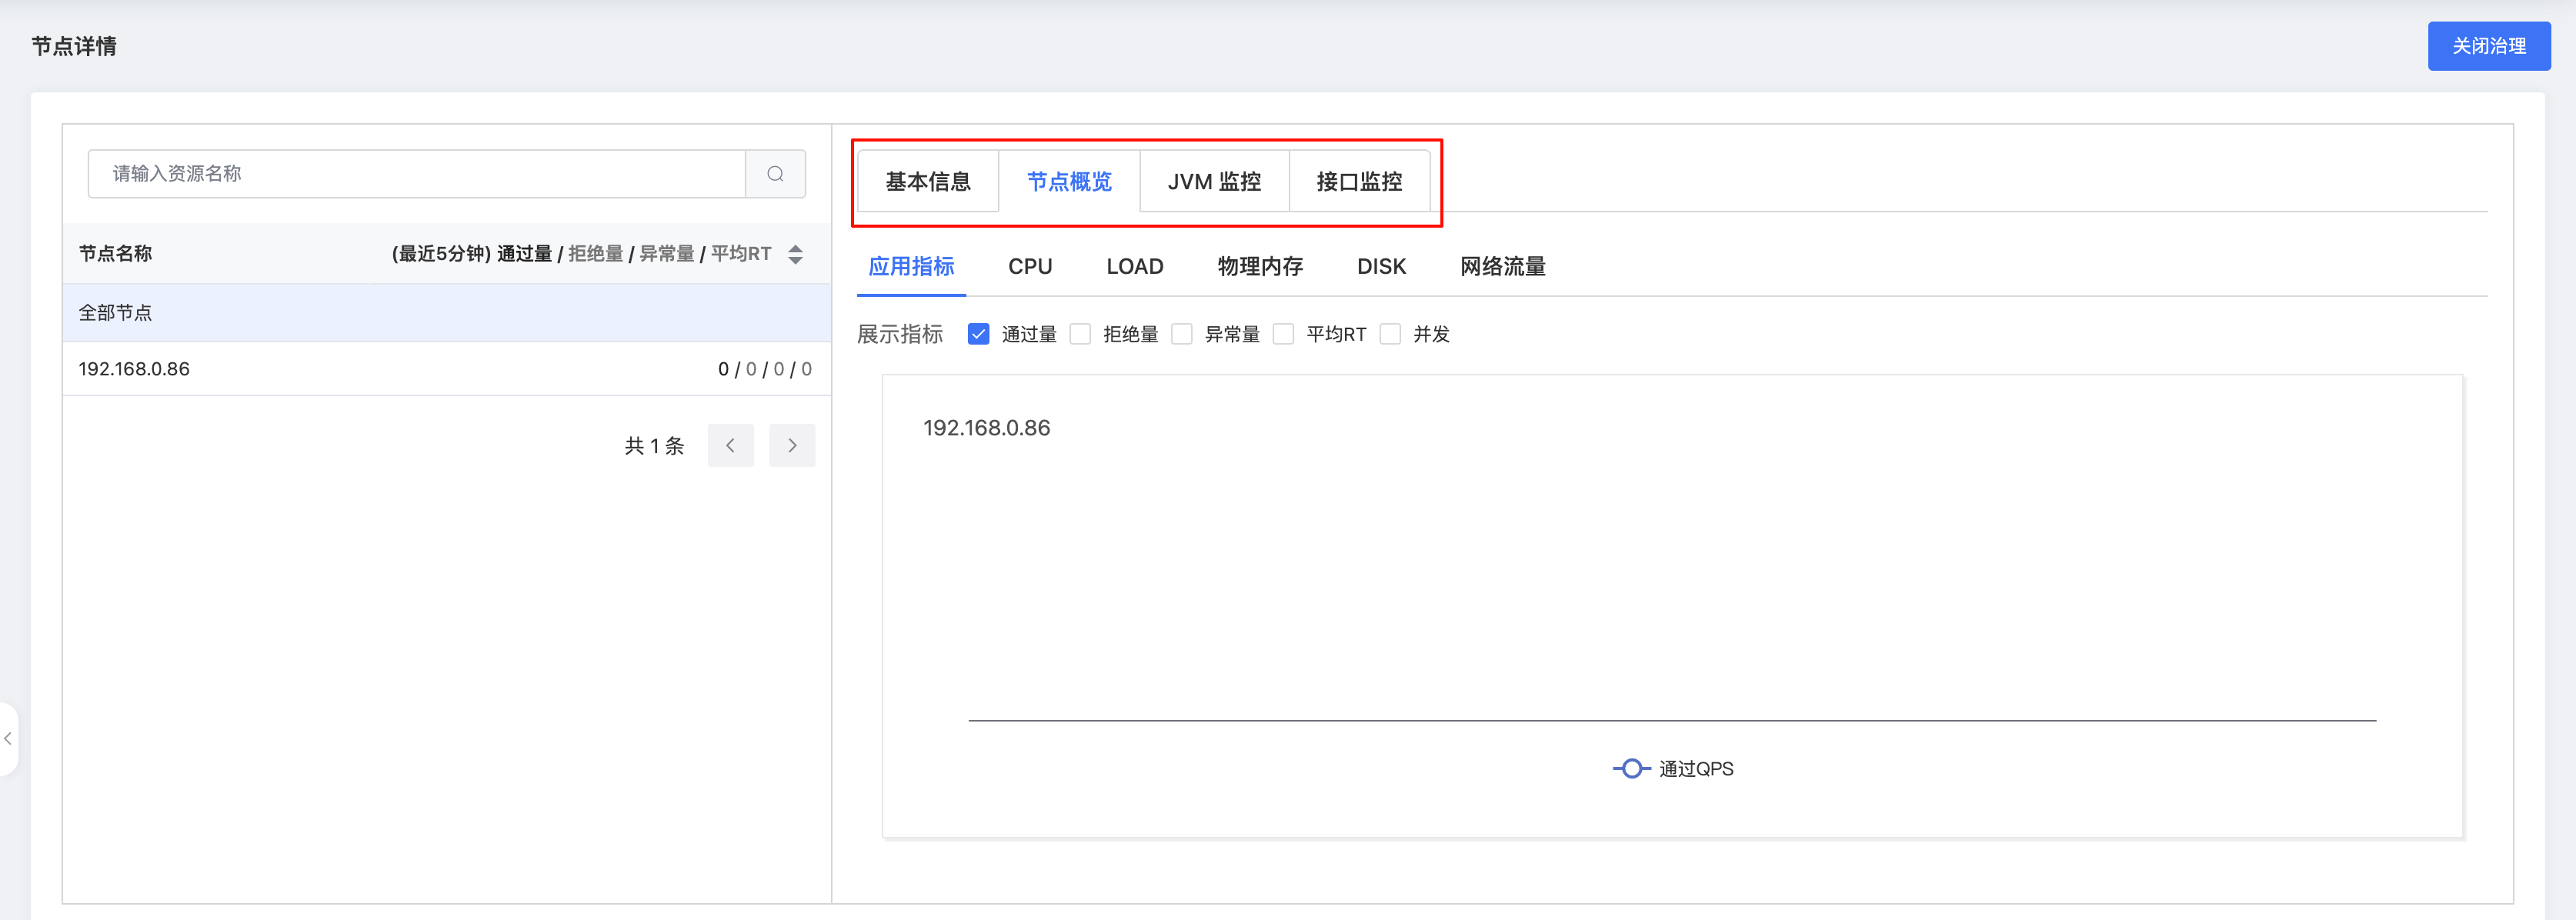Check the 并发 indicator box

click(1390, 334)
